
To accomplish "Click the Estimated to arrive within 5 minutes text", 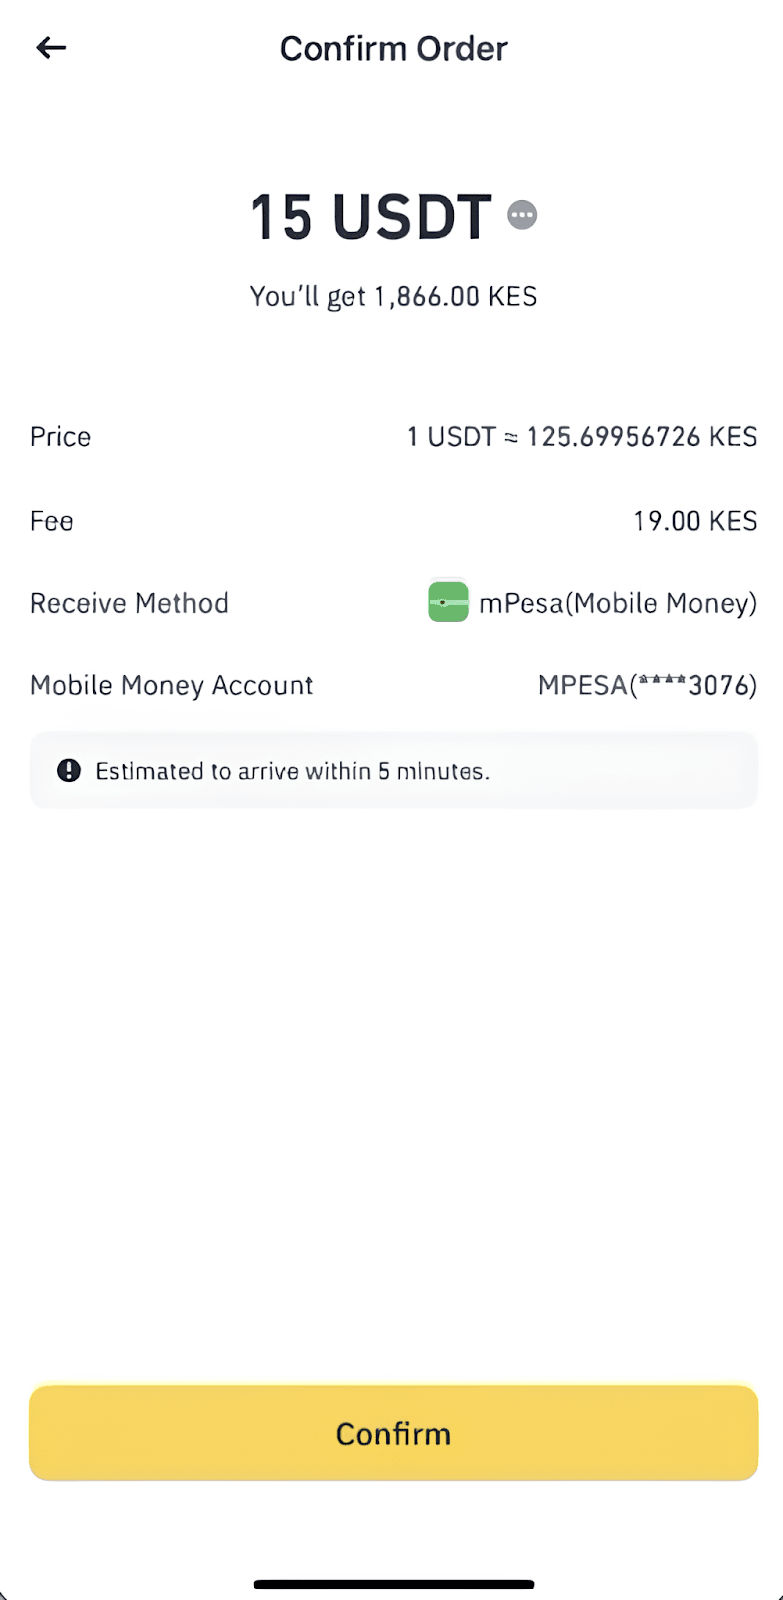I will click(x=292, y=771).
